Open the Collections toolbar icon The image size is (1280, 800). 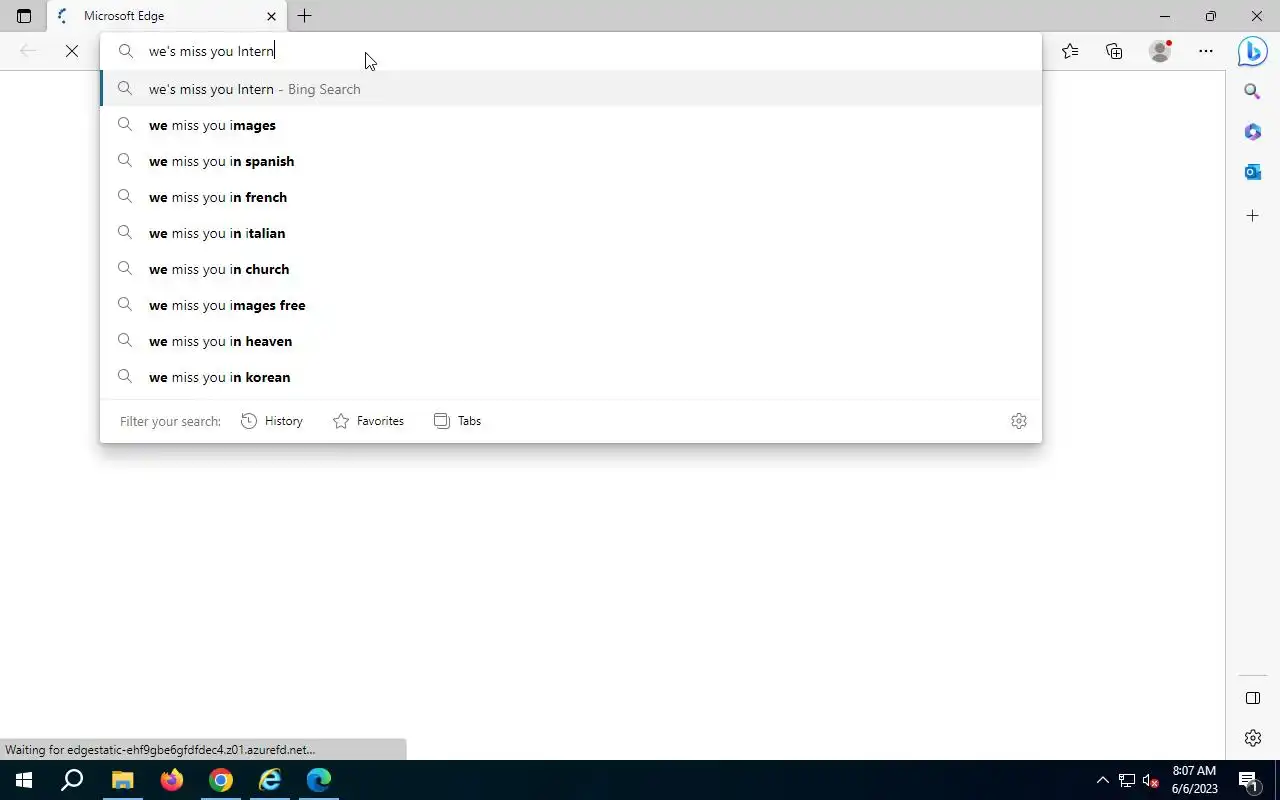1114,51
